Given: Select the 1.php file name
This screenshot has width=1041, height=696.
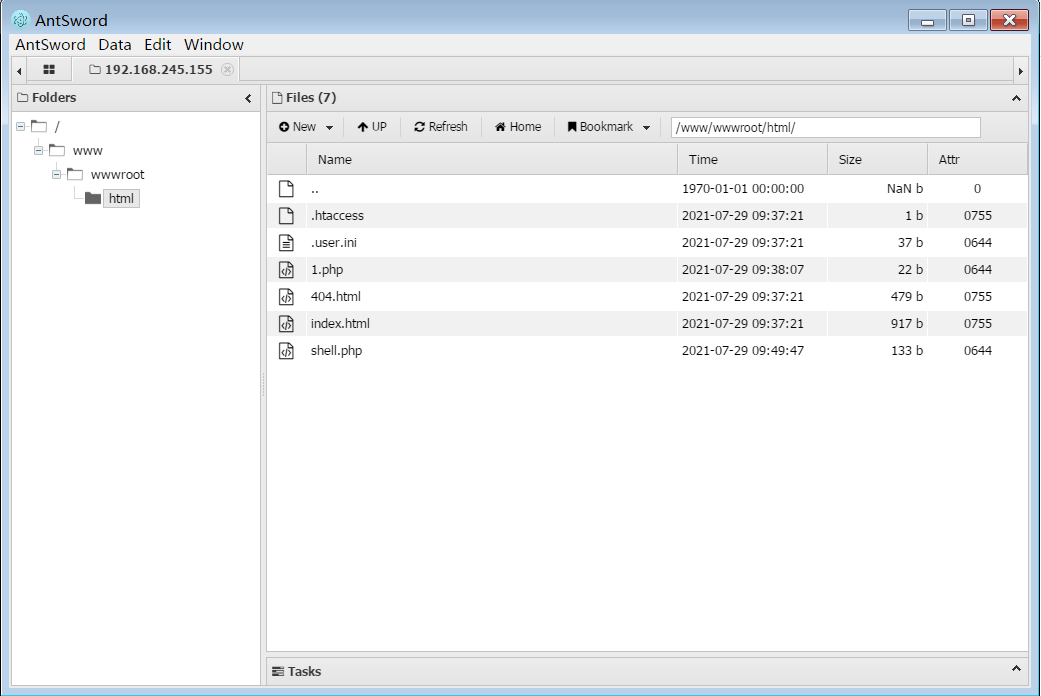Looking at the screenshot, I should pyautogui.click(x=327, y=270).
